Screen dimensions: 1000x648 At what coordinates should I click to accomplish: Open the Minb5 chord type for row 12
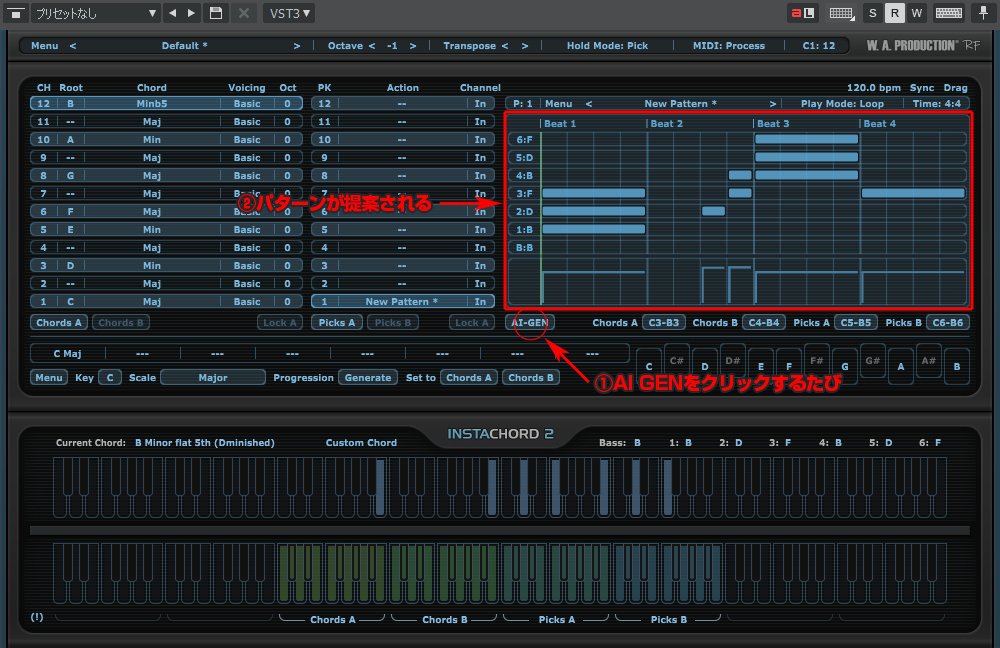(x=152, y=104)
